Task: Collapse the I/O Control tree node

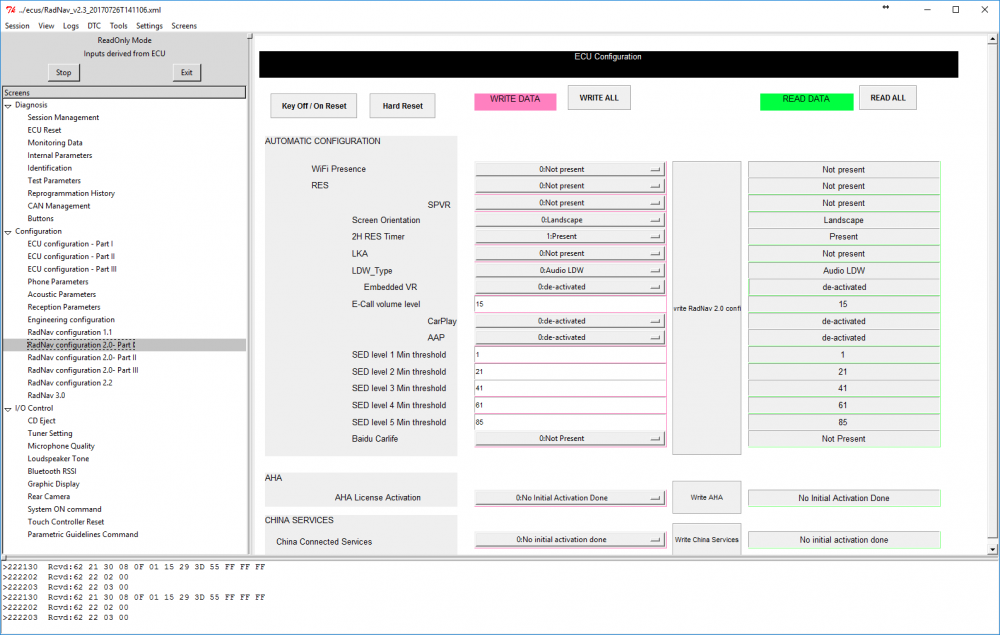Action: click(8, 409)
